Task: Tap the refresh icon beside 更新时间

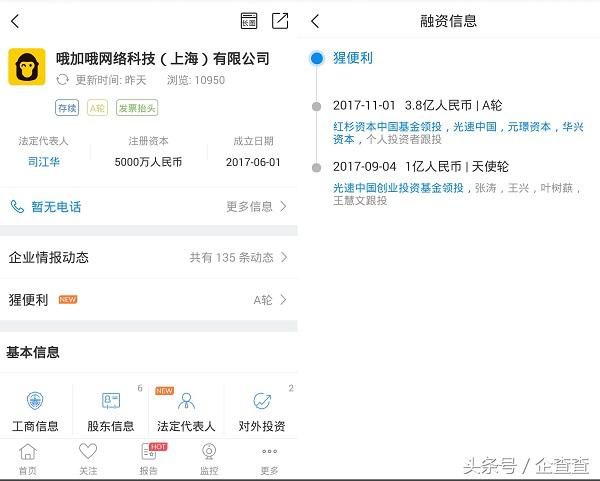Action: [62, 80]
